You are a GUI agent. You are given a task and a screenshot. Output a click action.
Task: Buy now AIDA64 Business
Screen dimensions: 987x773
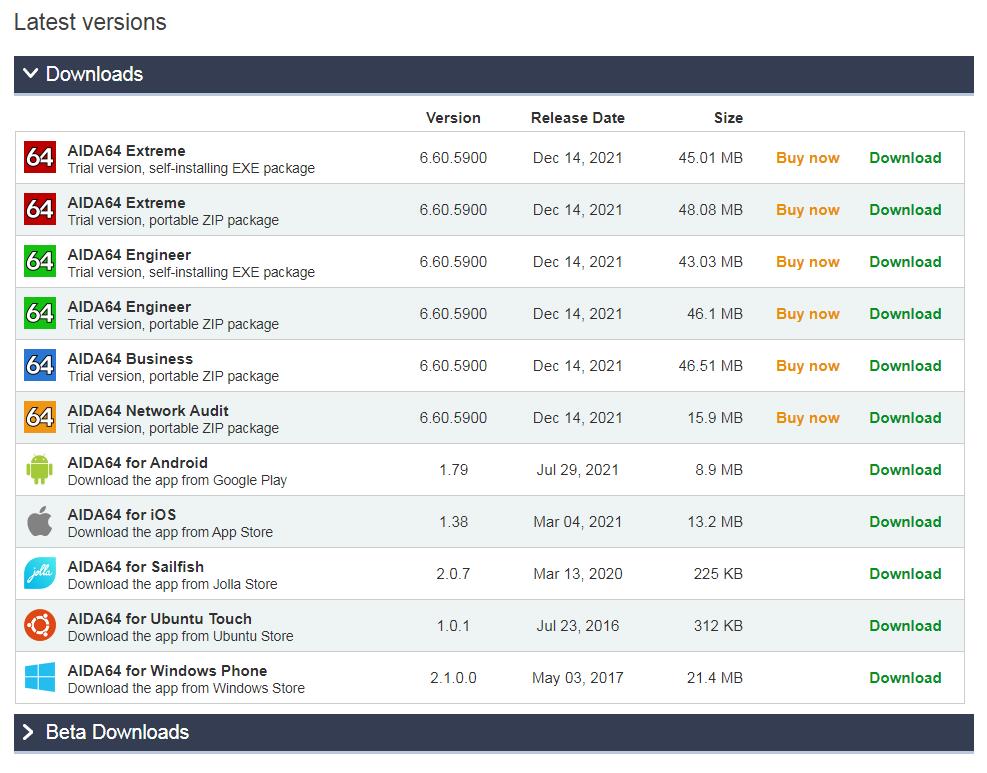click(x=808, y=366)
